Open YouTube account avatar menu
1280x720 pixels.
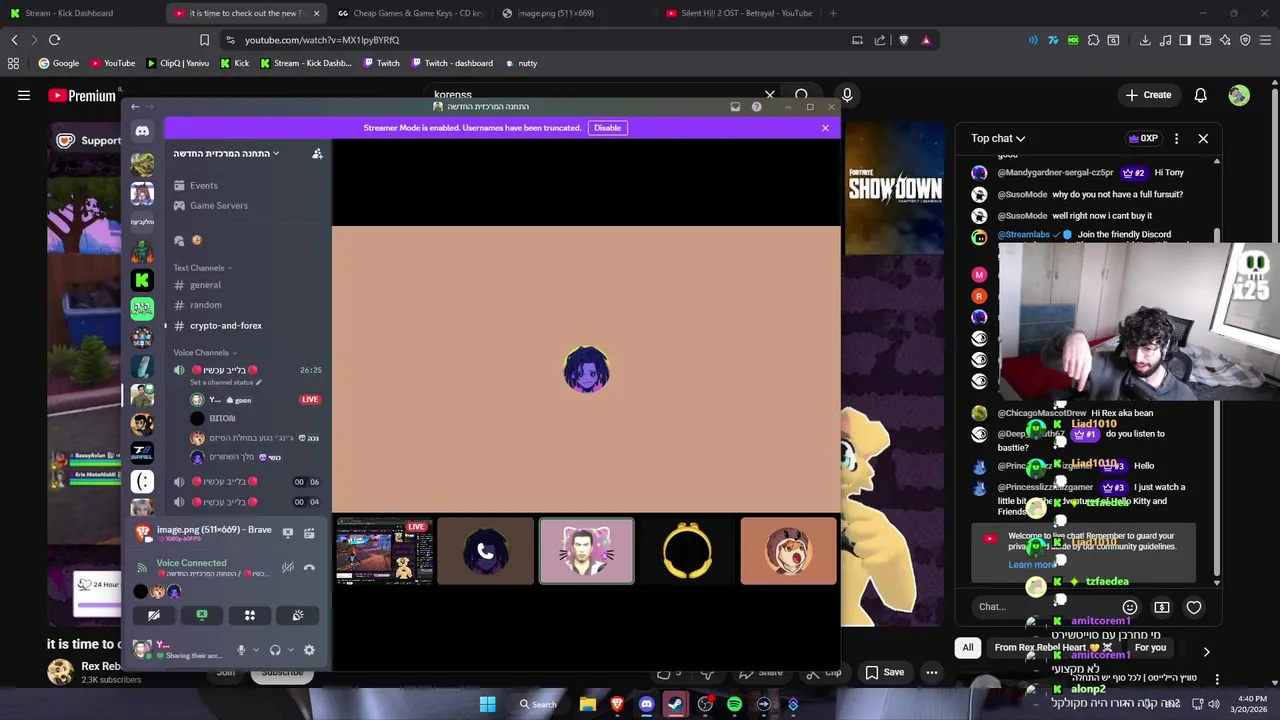tap(1239, 95)
